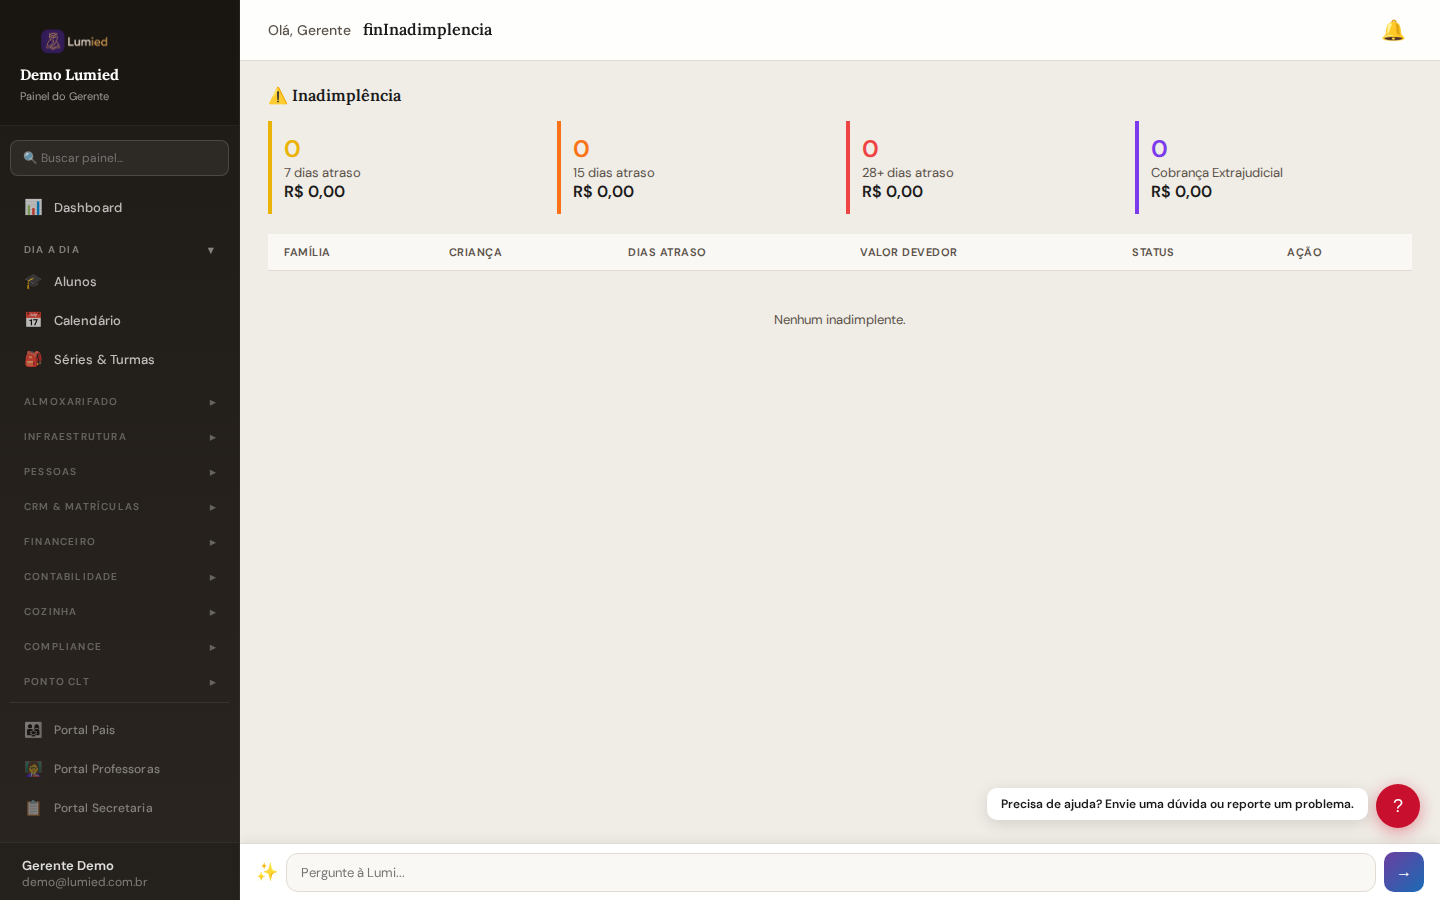Click the Séries & Turmas backpack icon
1440x900 pixels.
pos(33,360)
